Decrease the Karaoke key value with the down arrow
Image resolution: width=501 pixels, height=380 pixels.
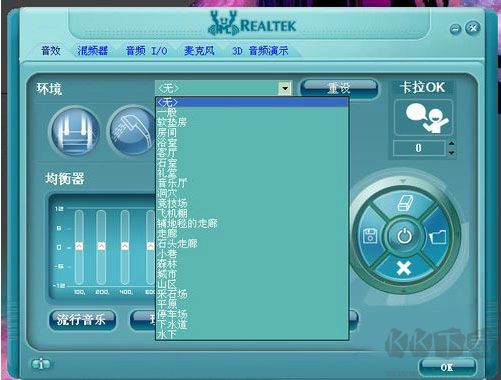coord(451,153)
